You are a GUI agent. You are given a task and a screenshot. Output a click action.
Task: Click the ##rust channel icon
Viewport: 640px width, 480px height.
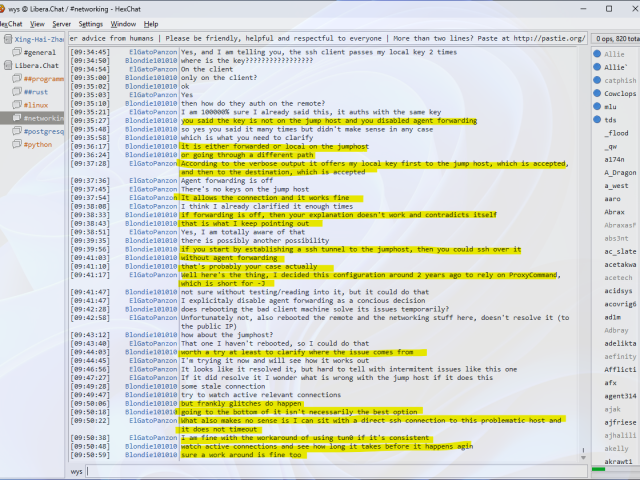coord(16,91)
